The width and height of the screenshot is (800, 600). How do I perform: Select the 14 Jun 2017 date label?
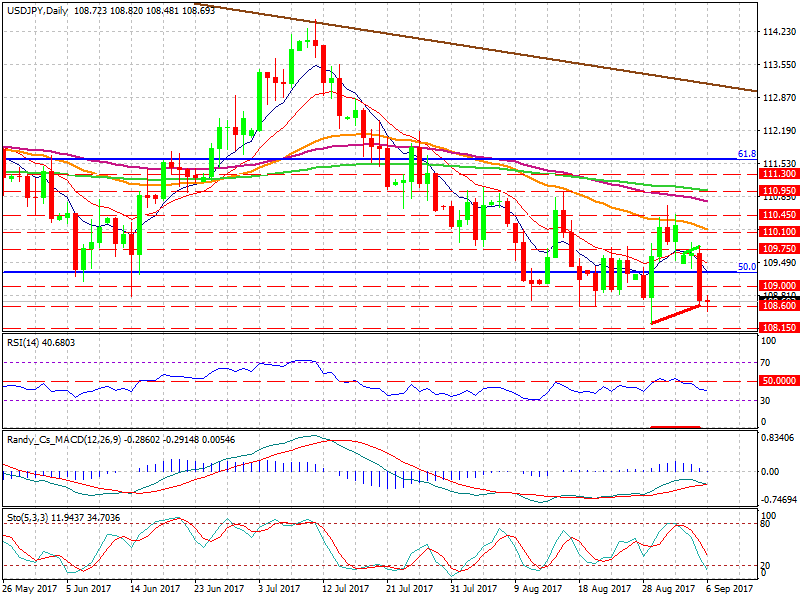click(x=155, y=589)
